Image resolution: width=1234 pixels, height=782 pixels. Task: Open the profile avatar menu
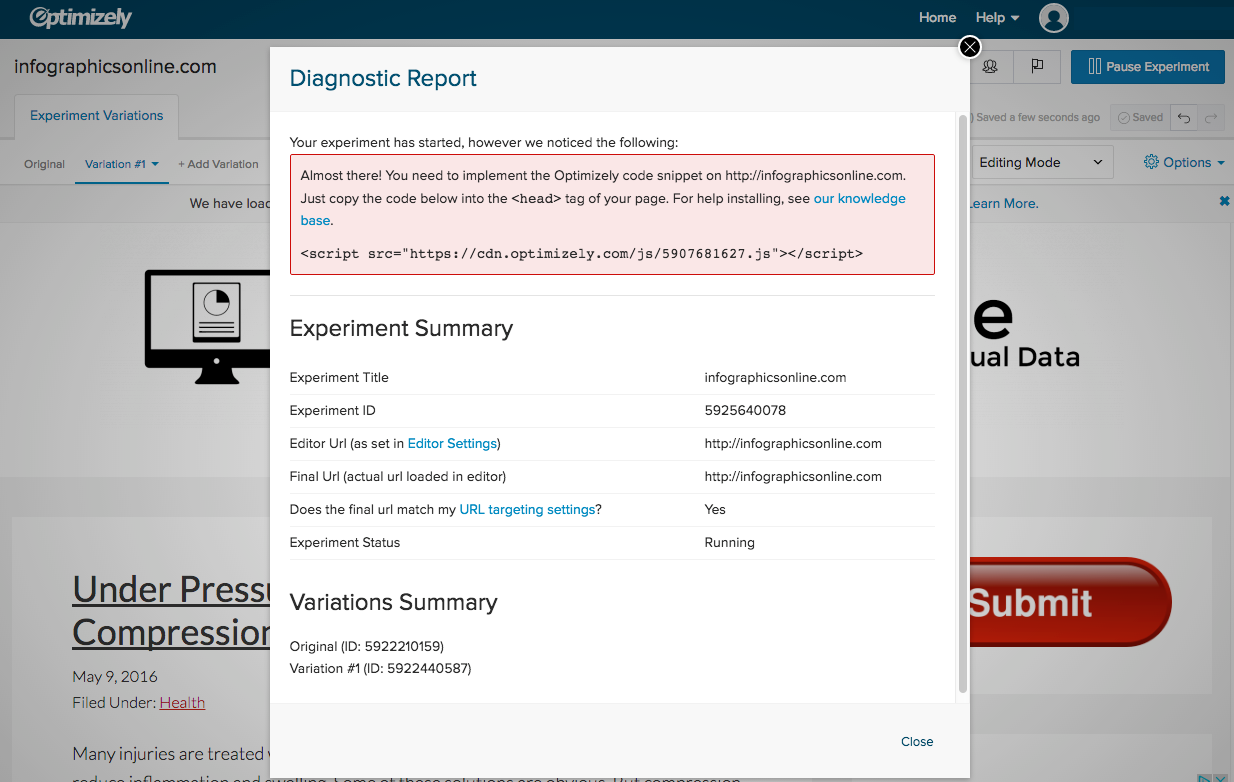(x=1053, y=18)
